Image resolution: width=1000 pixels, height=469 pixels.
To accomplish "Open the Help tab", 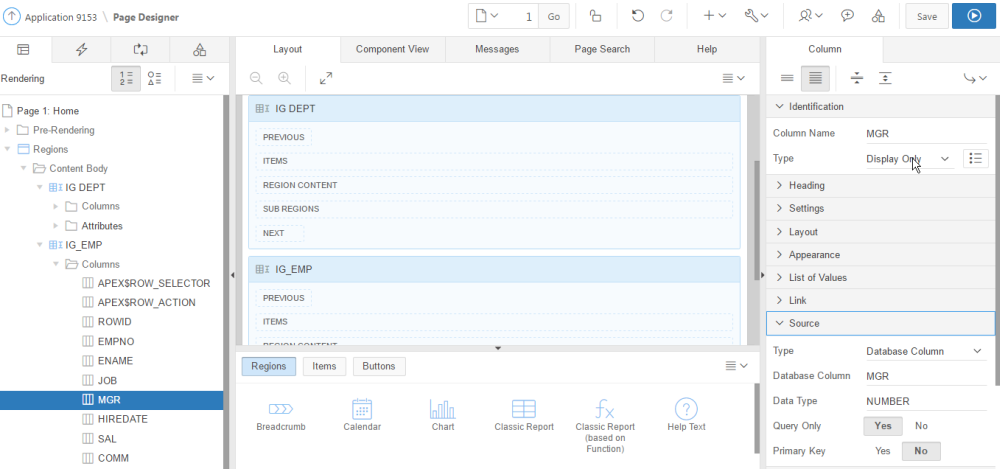I will 707,49.
